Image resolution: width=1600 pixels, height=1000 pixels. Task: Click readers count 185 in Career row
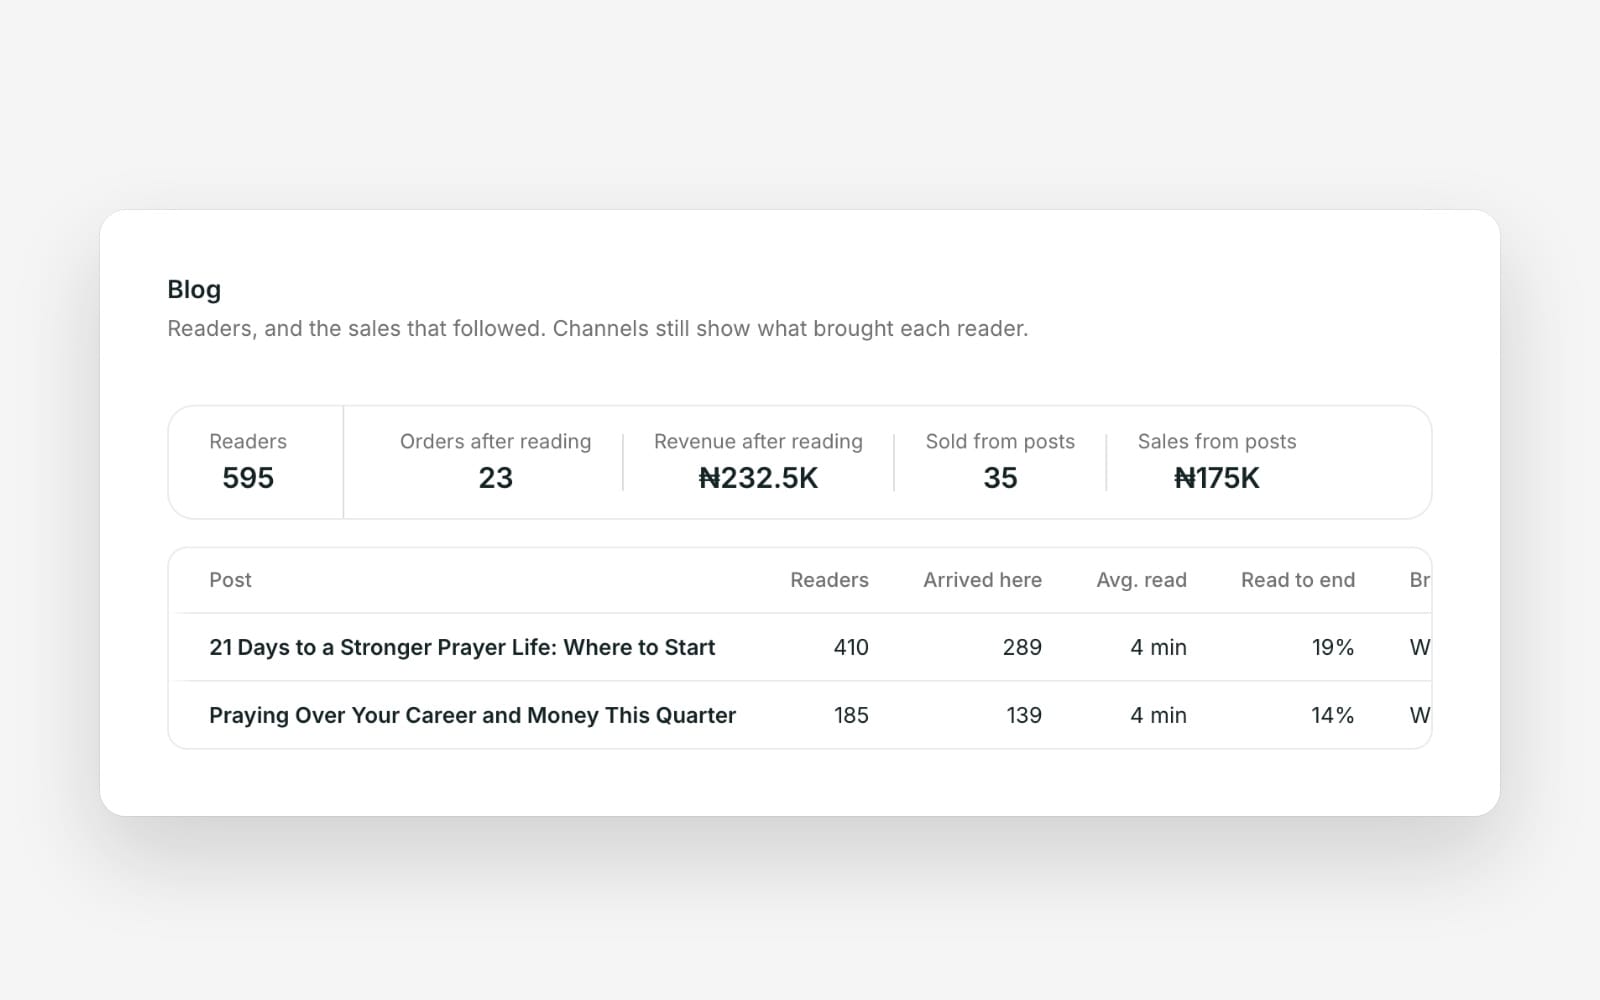pyautogui.click(x=851, y=715)
